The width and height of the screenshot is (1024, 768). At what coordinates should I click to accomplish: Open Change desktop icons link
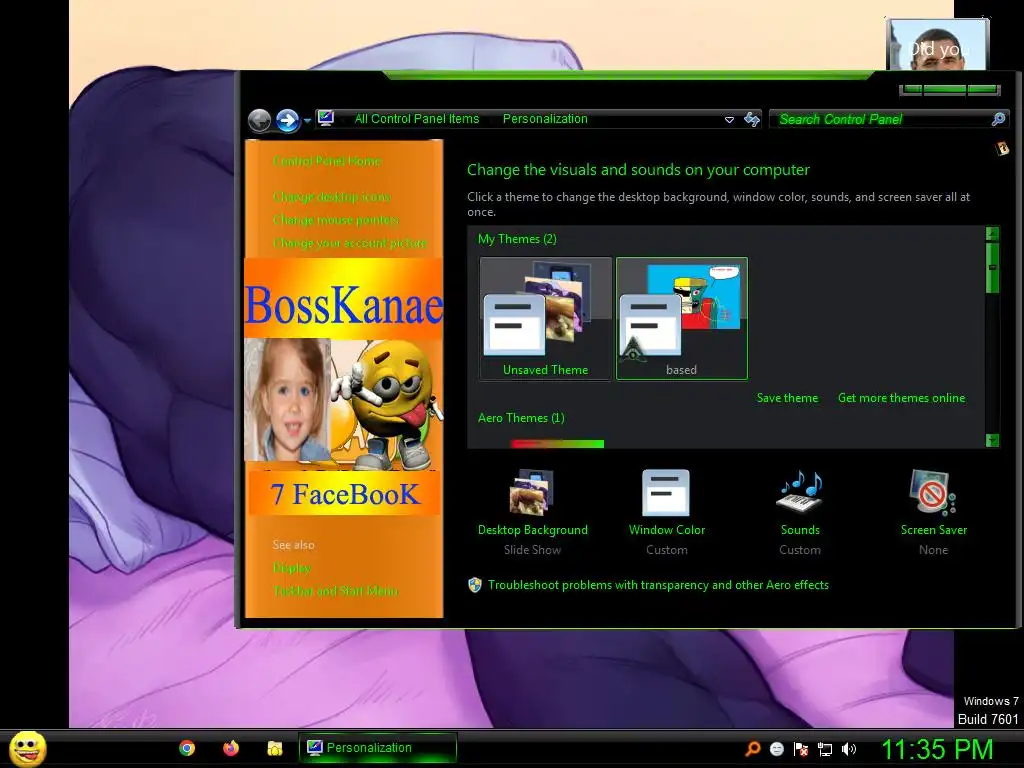[332, 197]
